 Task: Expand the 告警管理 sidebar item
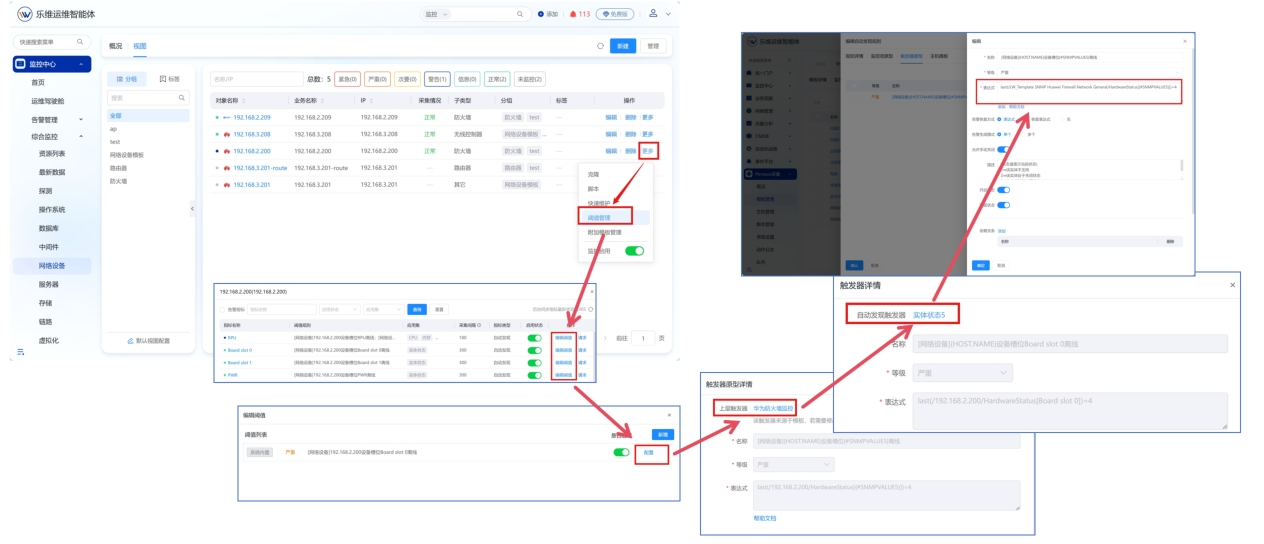pyautogui.click(x=81, y=120)
